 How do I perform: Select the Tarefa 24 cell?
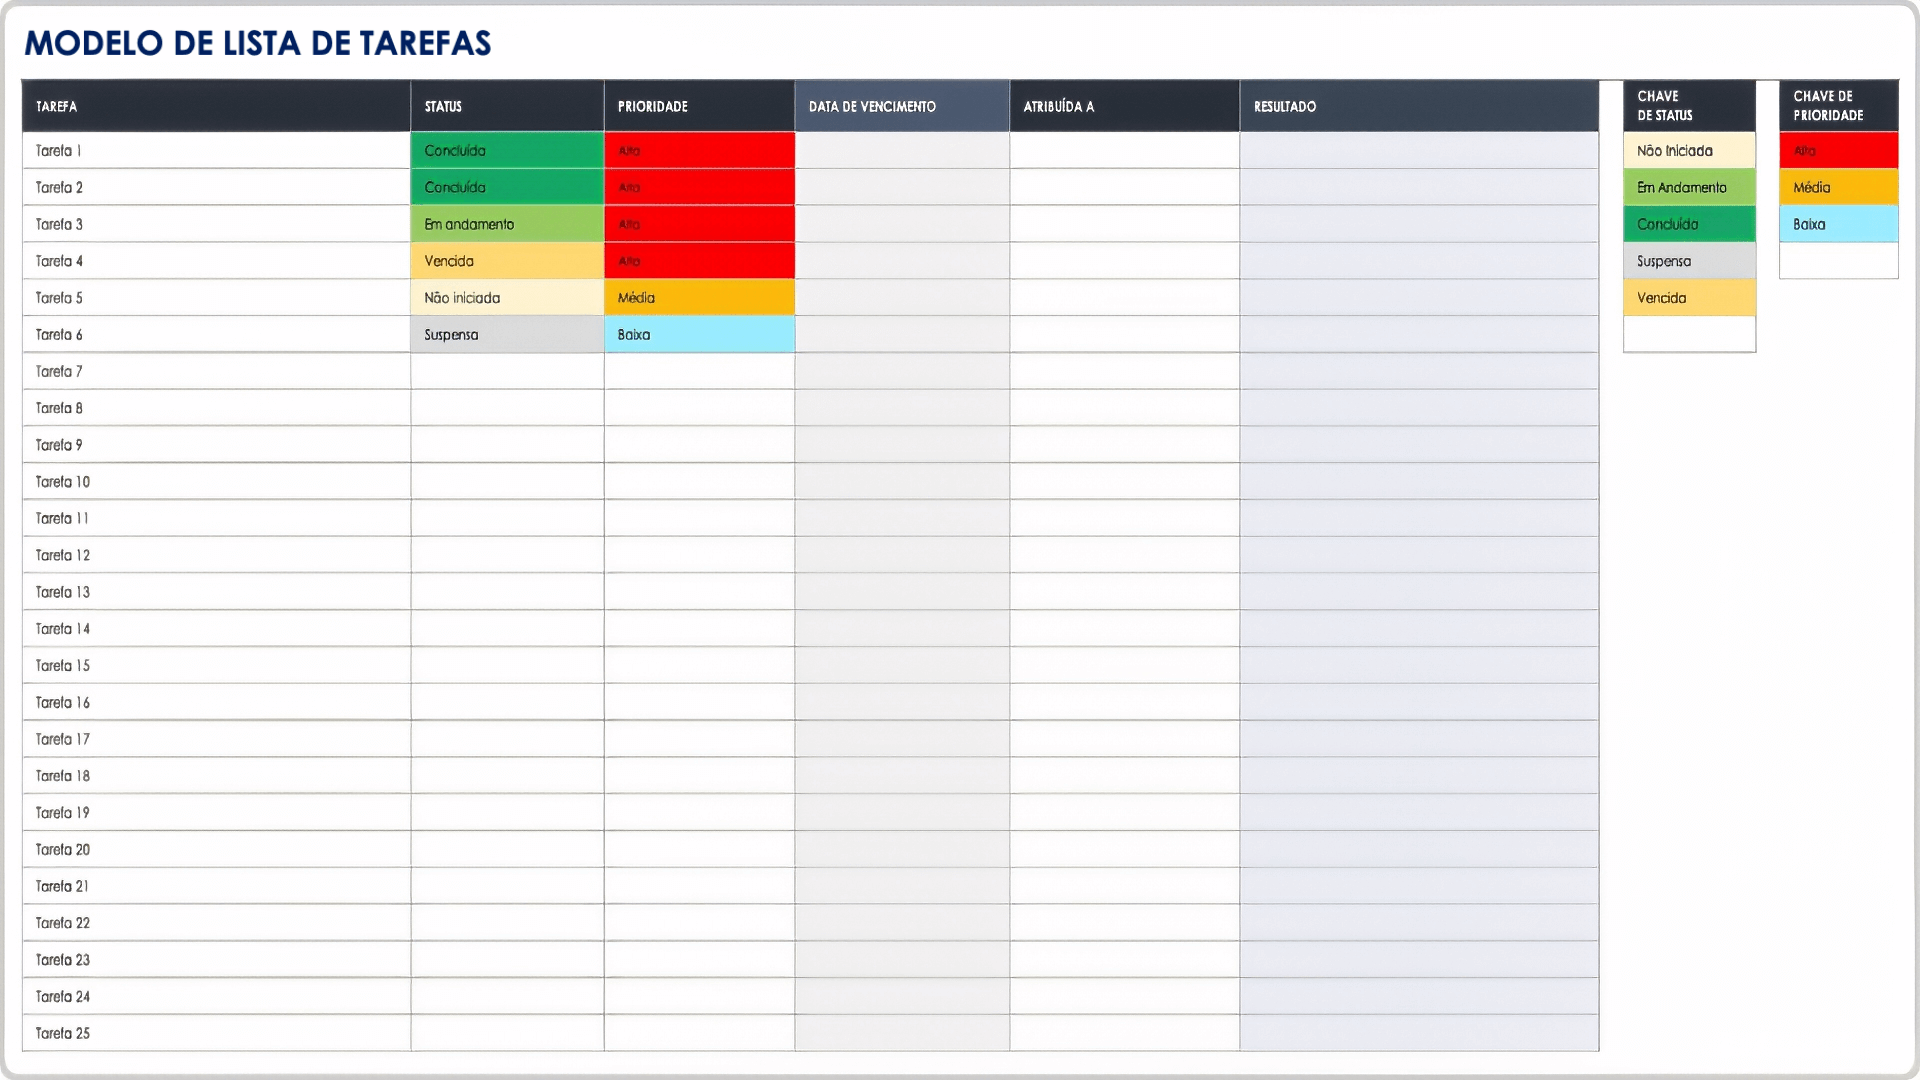point(216,996)
